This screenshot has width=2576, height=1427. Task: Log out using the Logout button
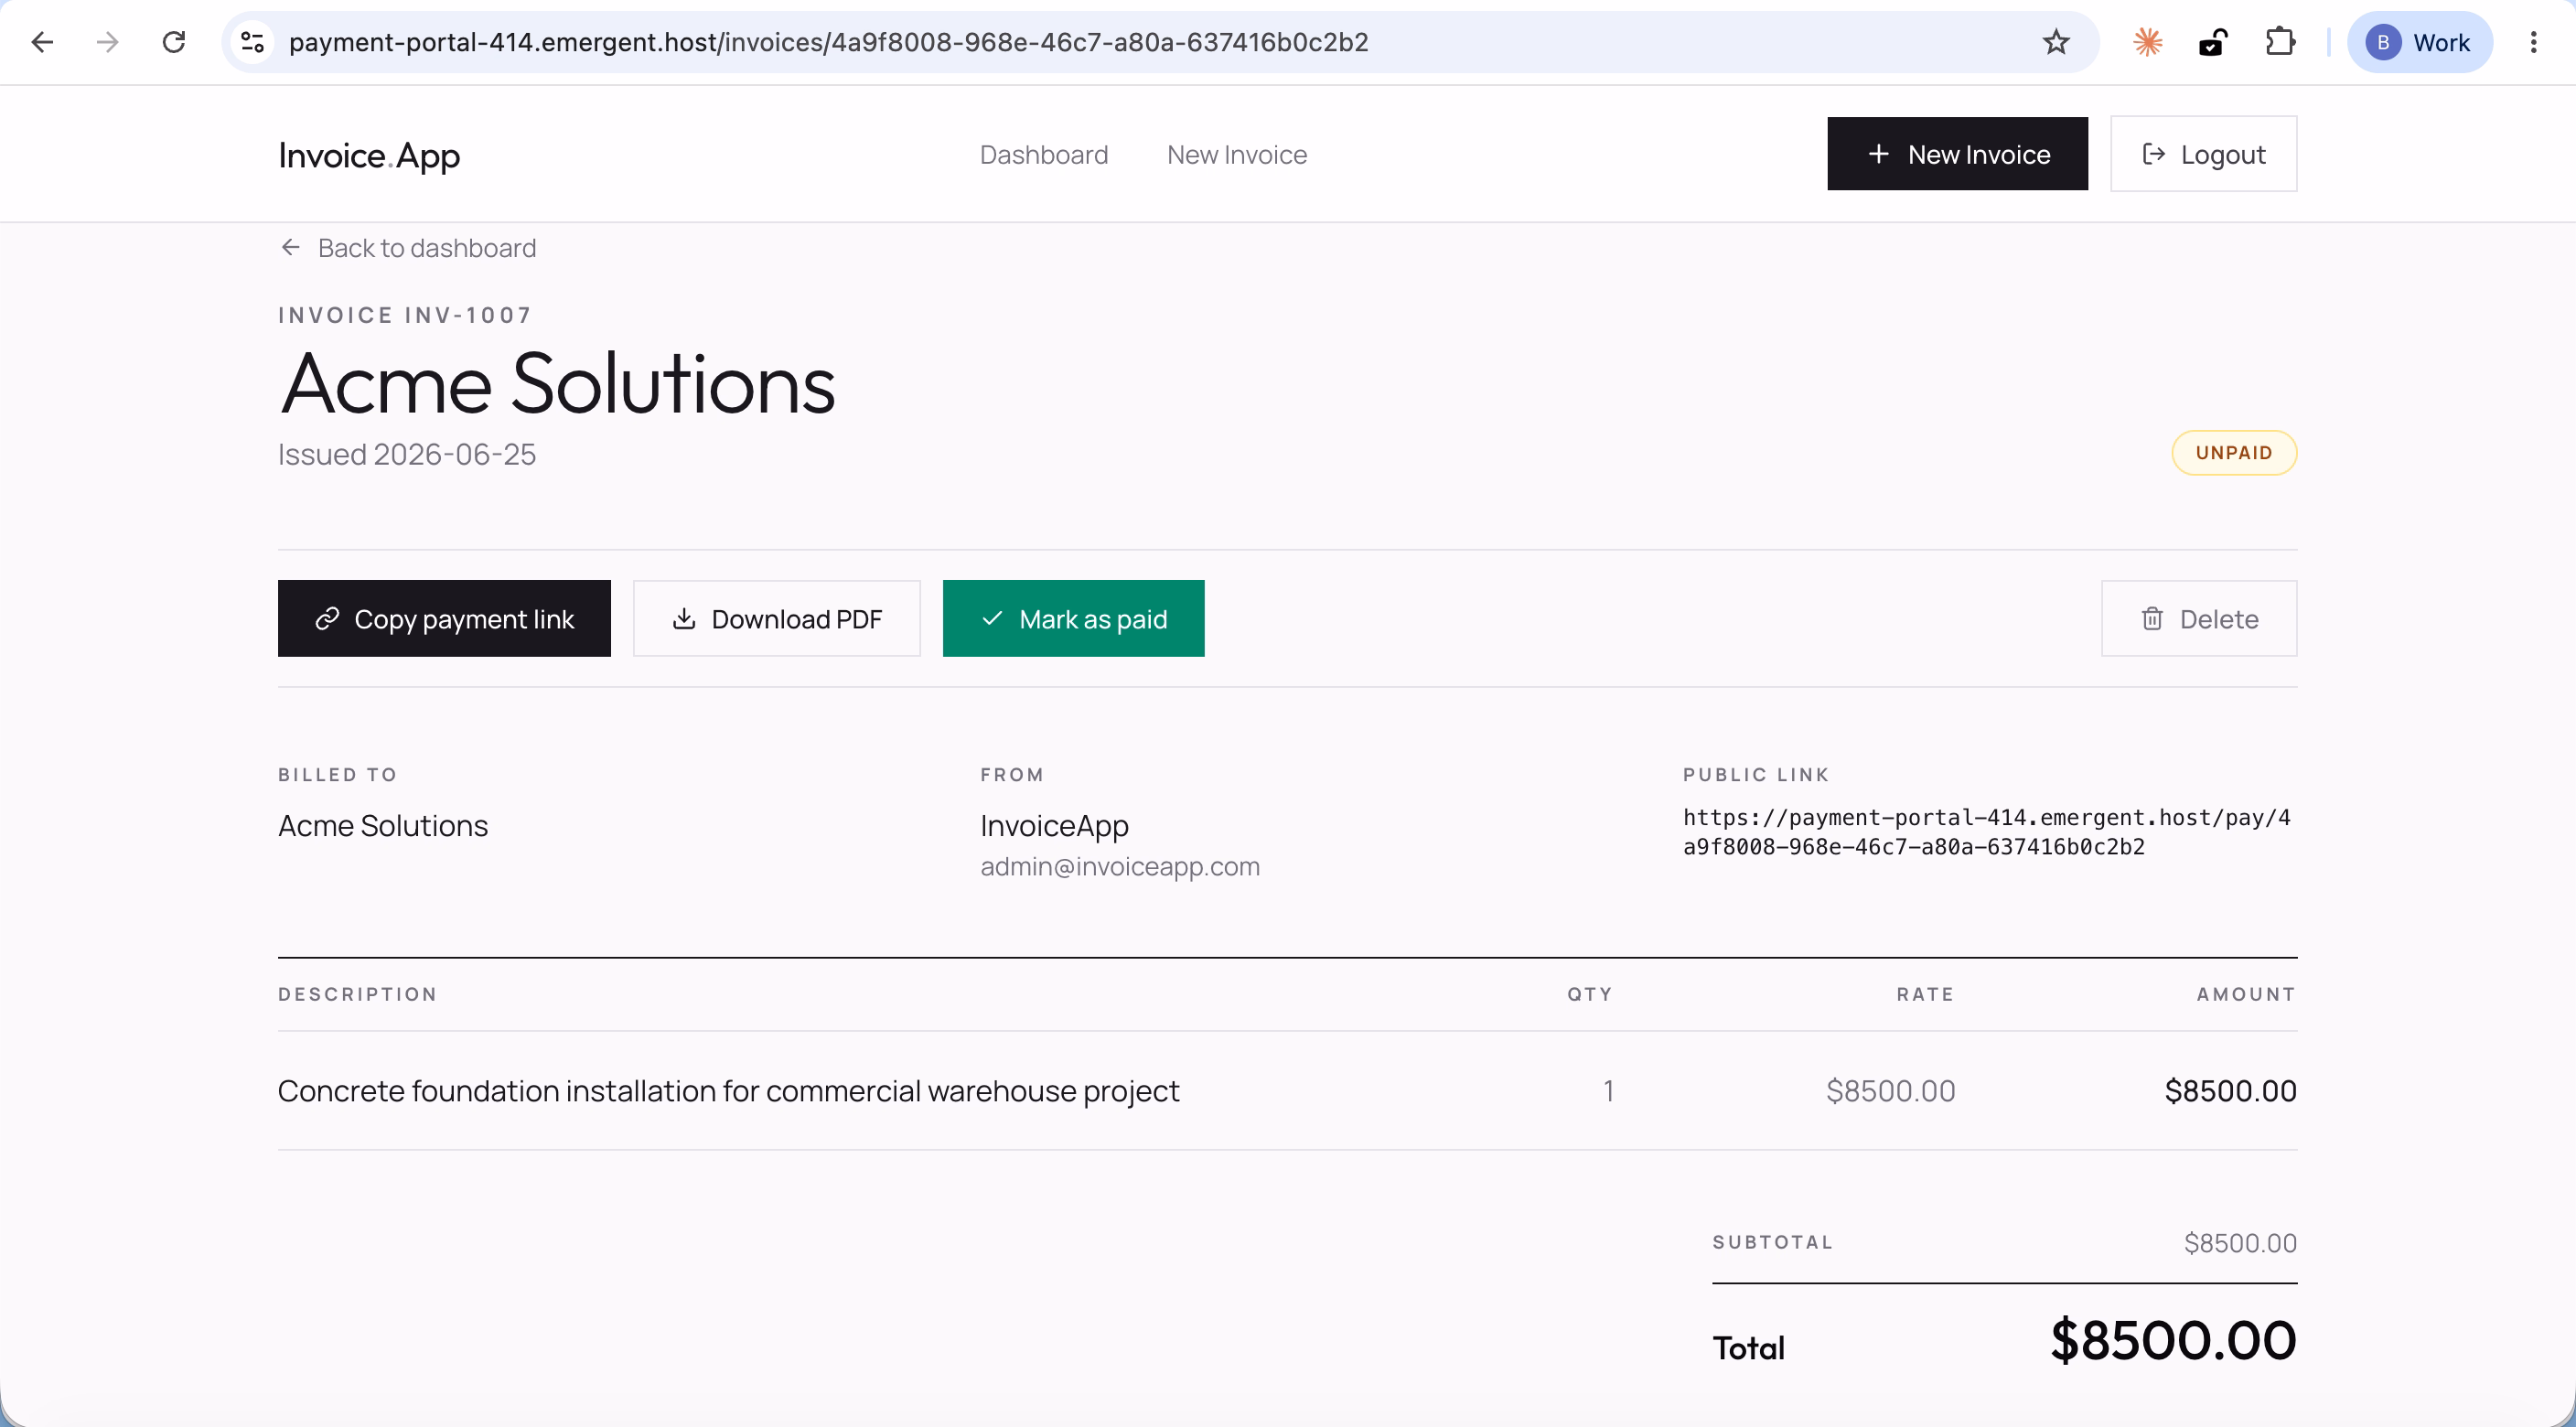[2203, 154]
